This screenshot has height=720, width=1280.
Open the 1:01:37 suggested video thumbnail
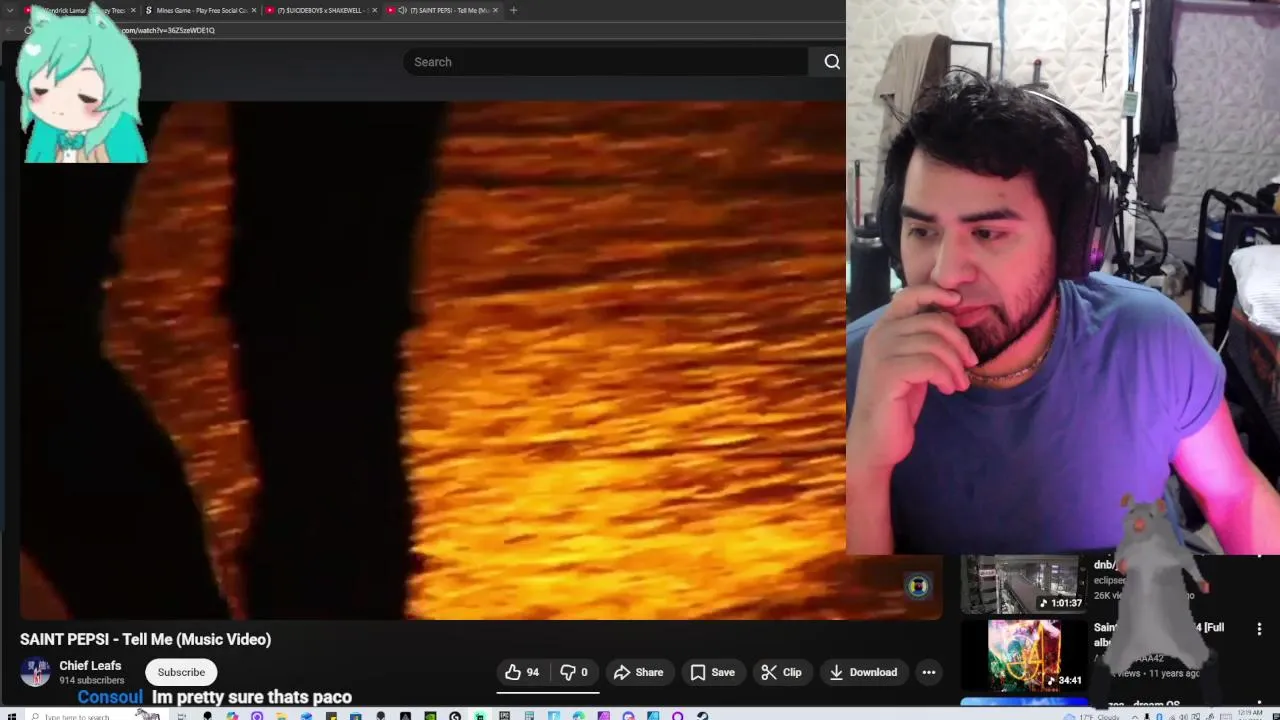tap(1024, 584)
